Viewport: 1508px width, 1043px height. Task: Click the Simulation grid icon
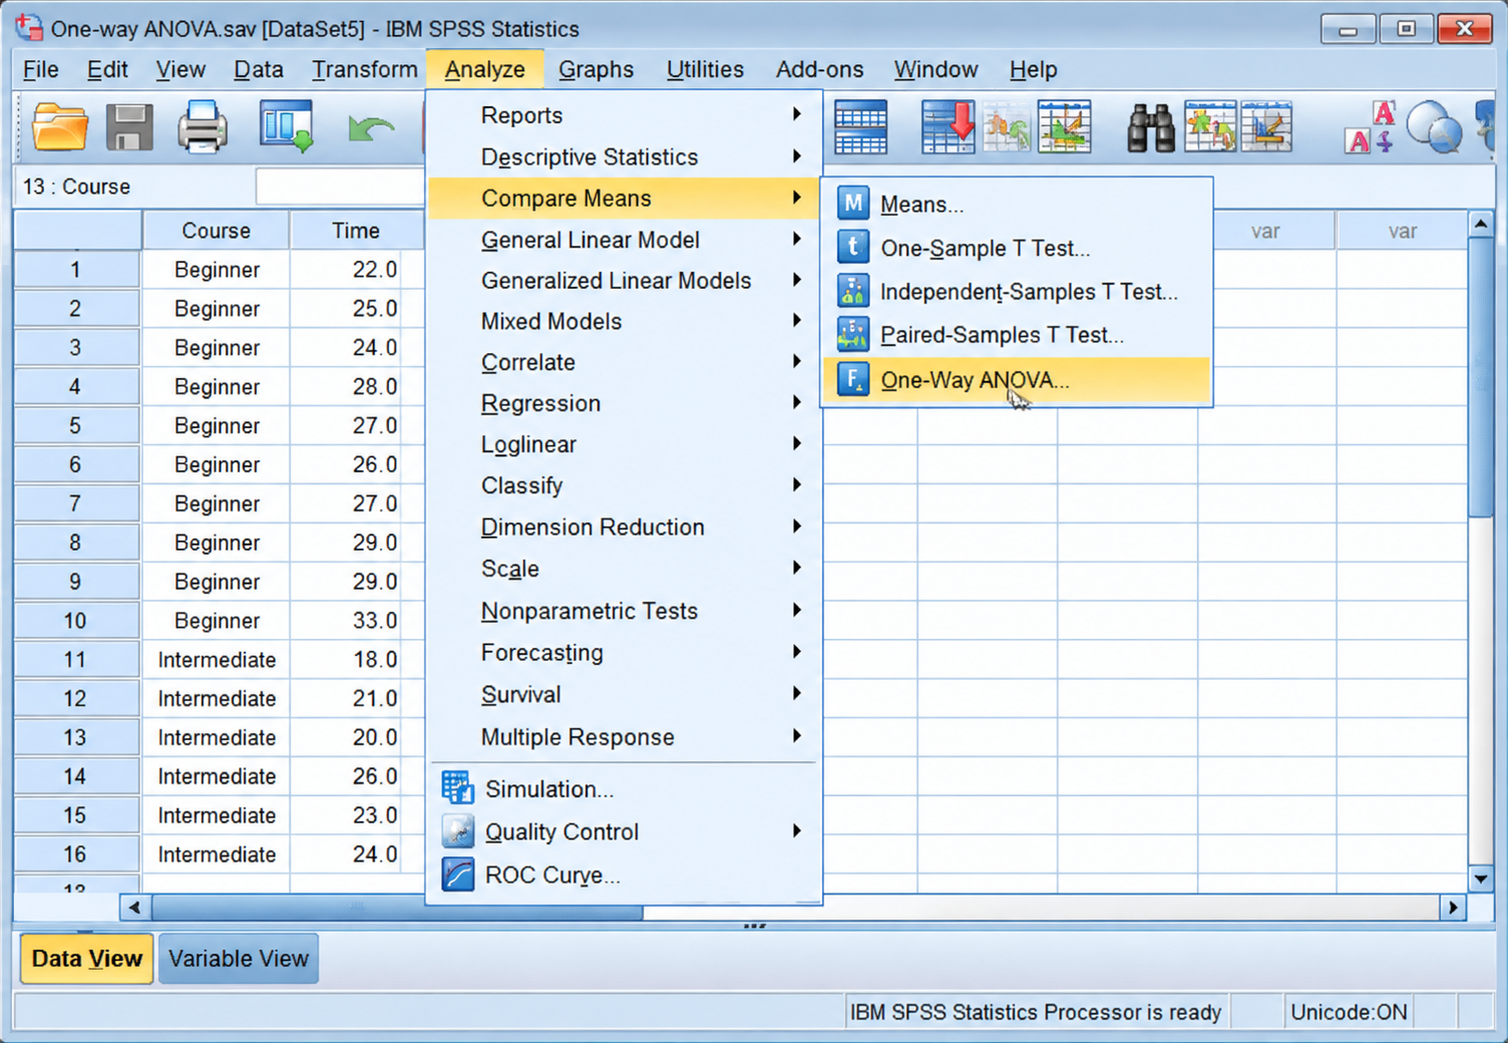tap(458, 788)
